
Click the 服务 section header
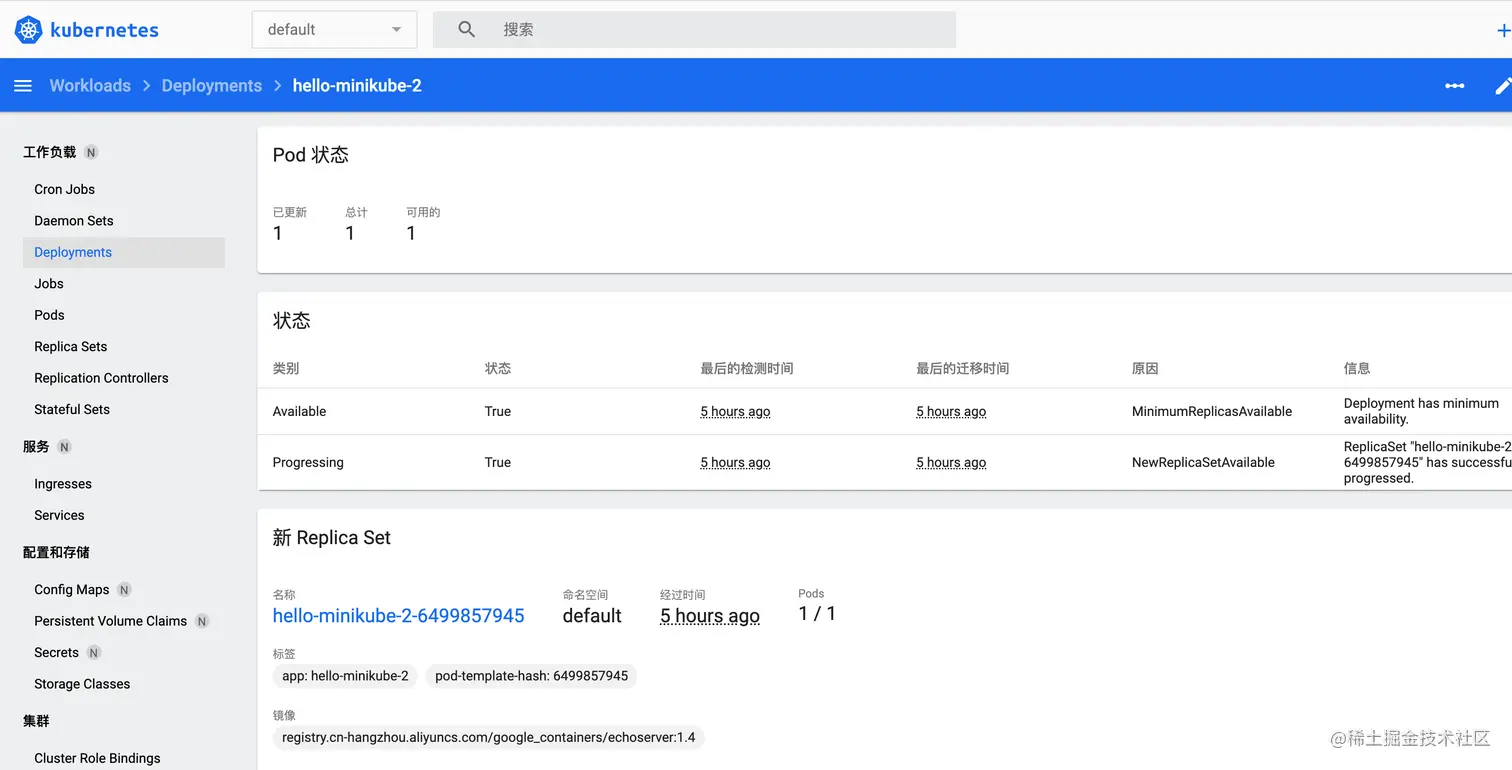[x=36, y=447]
